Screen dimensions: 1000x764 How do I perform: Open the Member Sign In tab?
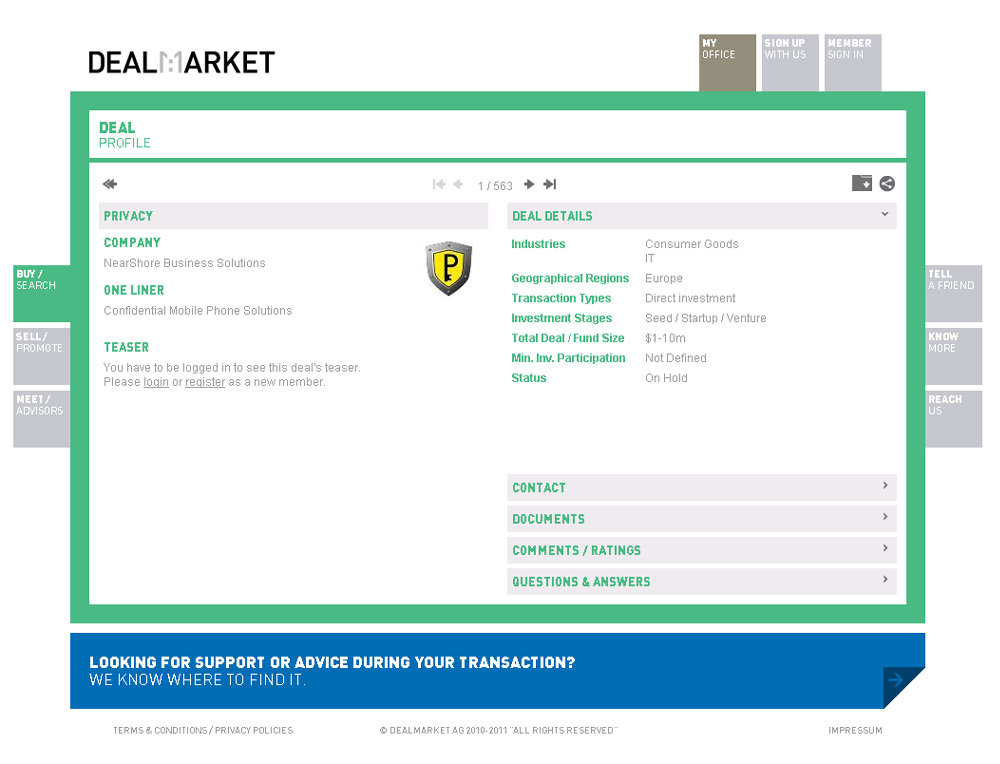click(x=853, y=62)
